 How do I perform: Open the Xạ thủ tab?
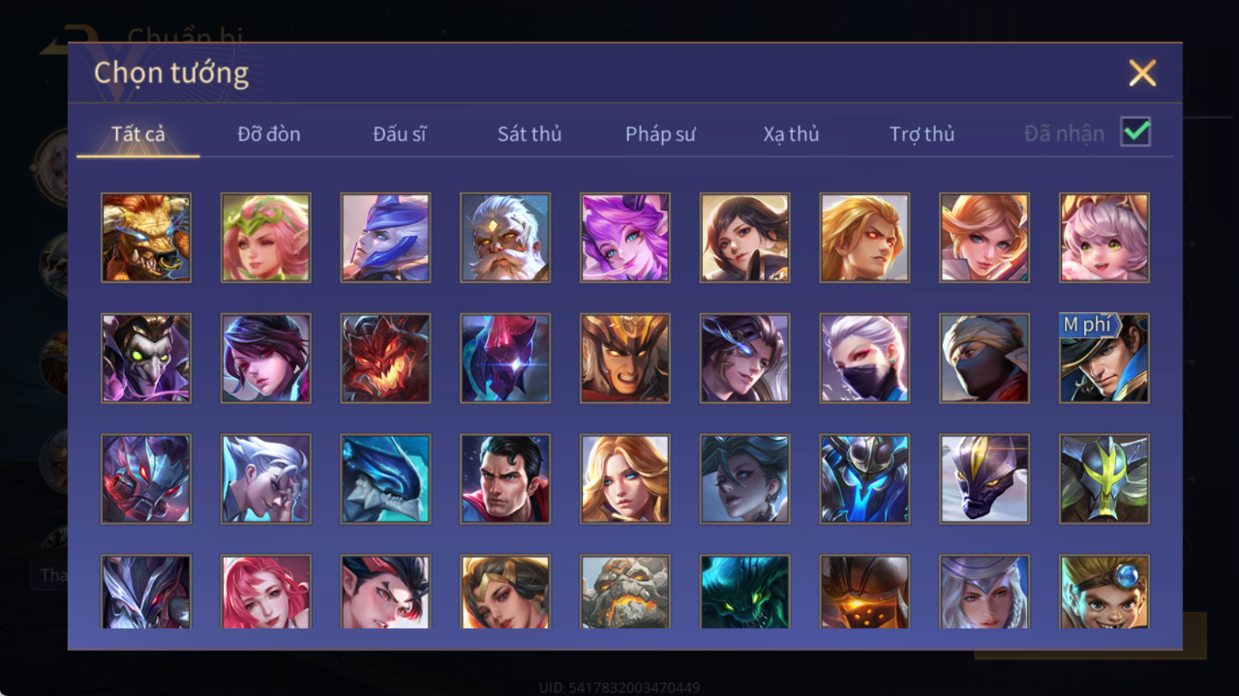coord(791,134)
